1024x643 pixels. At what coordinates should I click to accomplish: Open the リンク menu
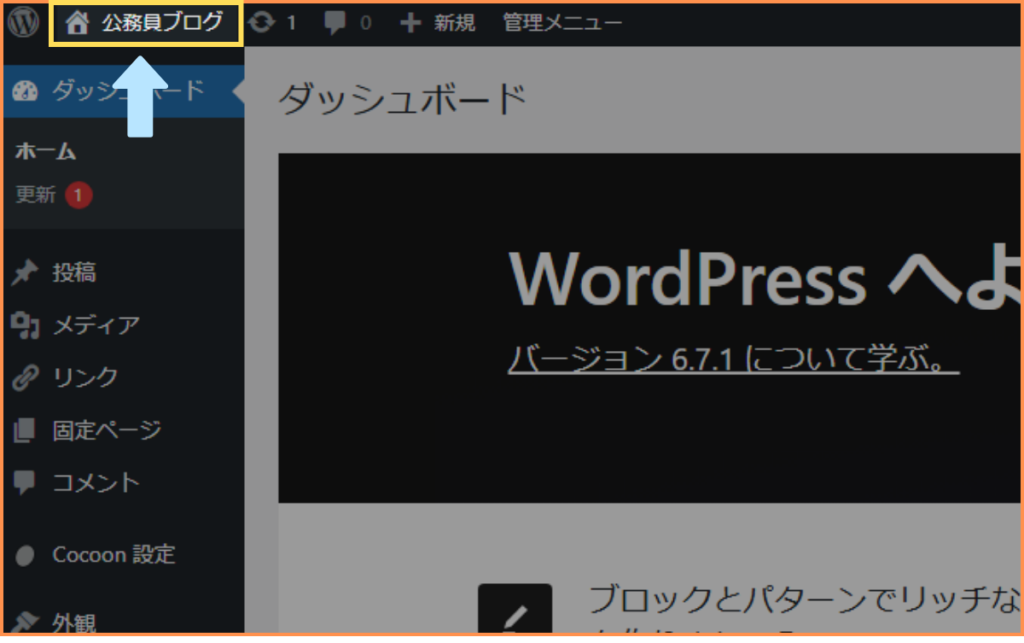point(86,377)
